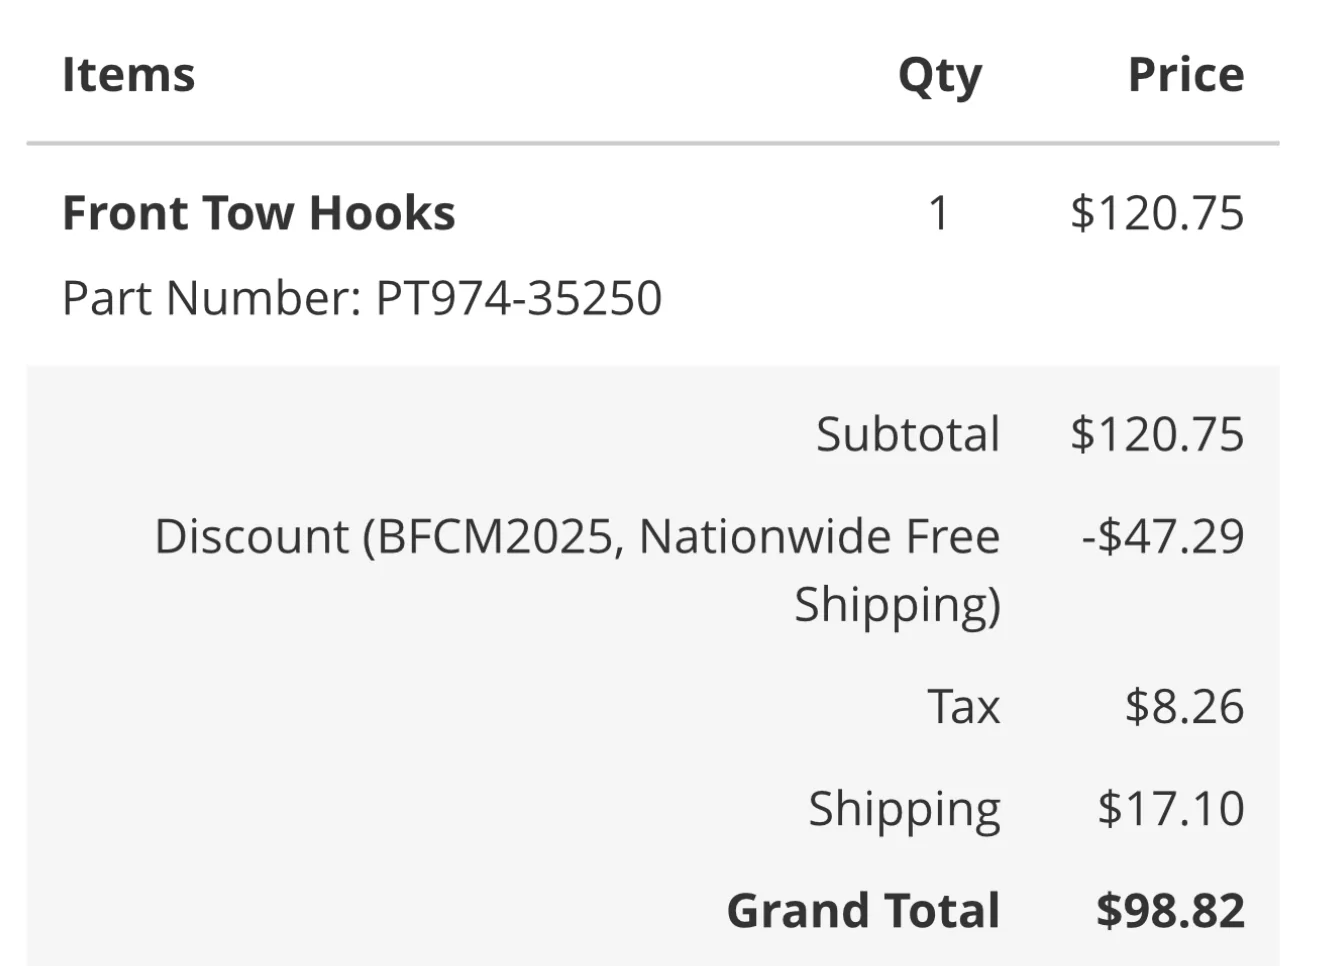Click the Tax label
Viewport: 1320px width, 966px height.
tap(963, 706)
